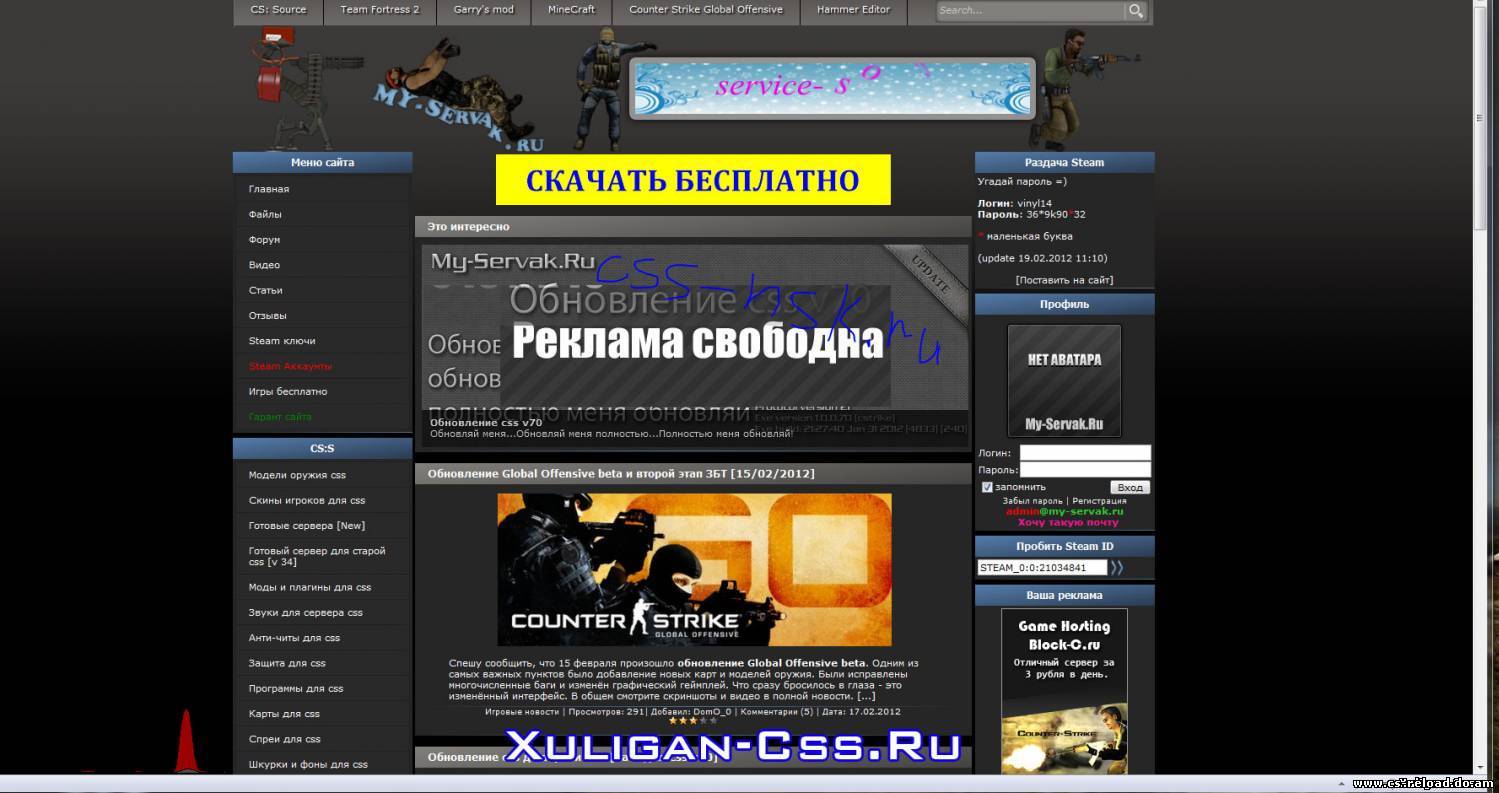Open the Игровые новости category link

[522, 712]
